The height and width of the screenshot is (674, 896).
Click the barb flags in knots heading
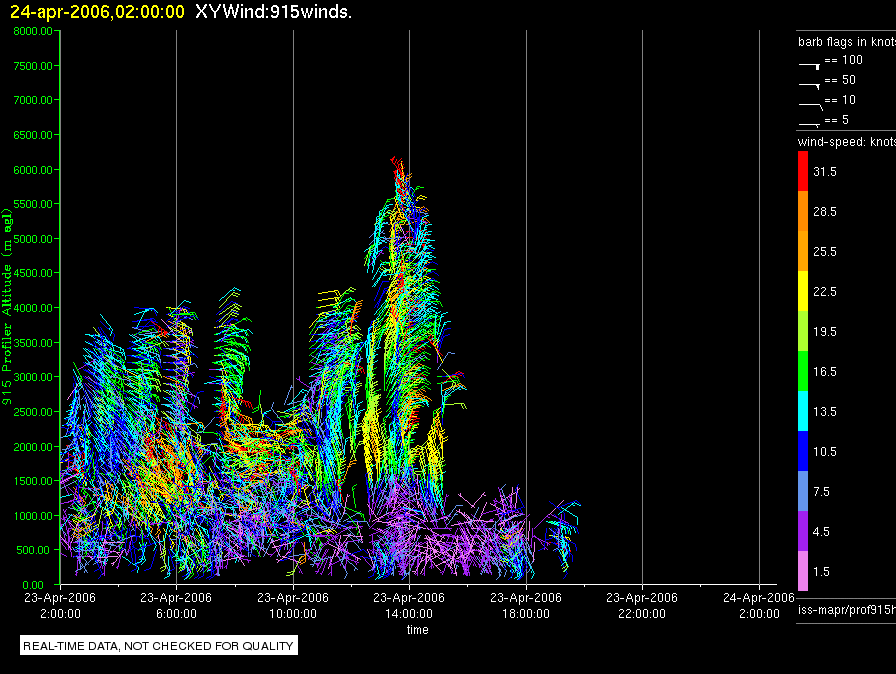(845, 42)
